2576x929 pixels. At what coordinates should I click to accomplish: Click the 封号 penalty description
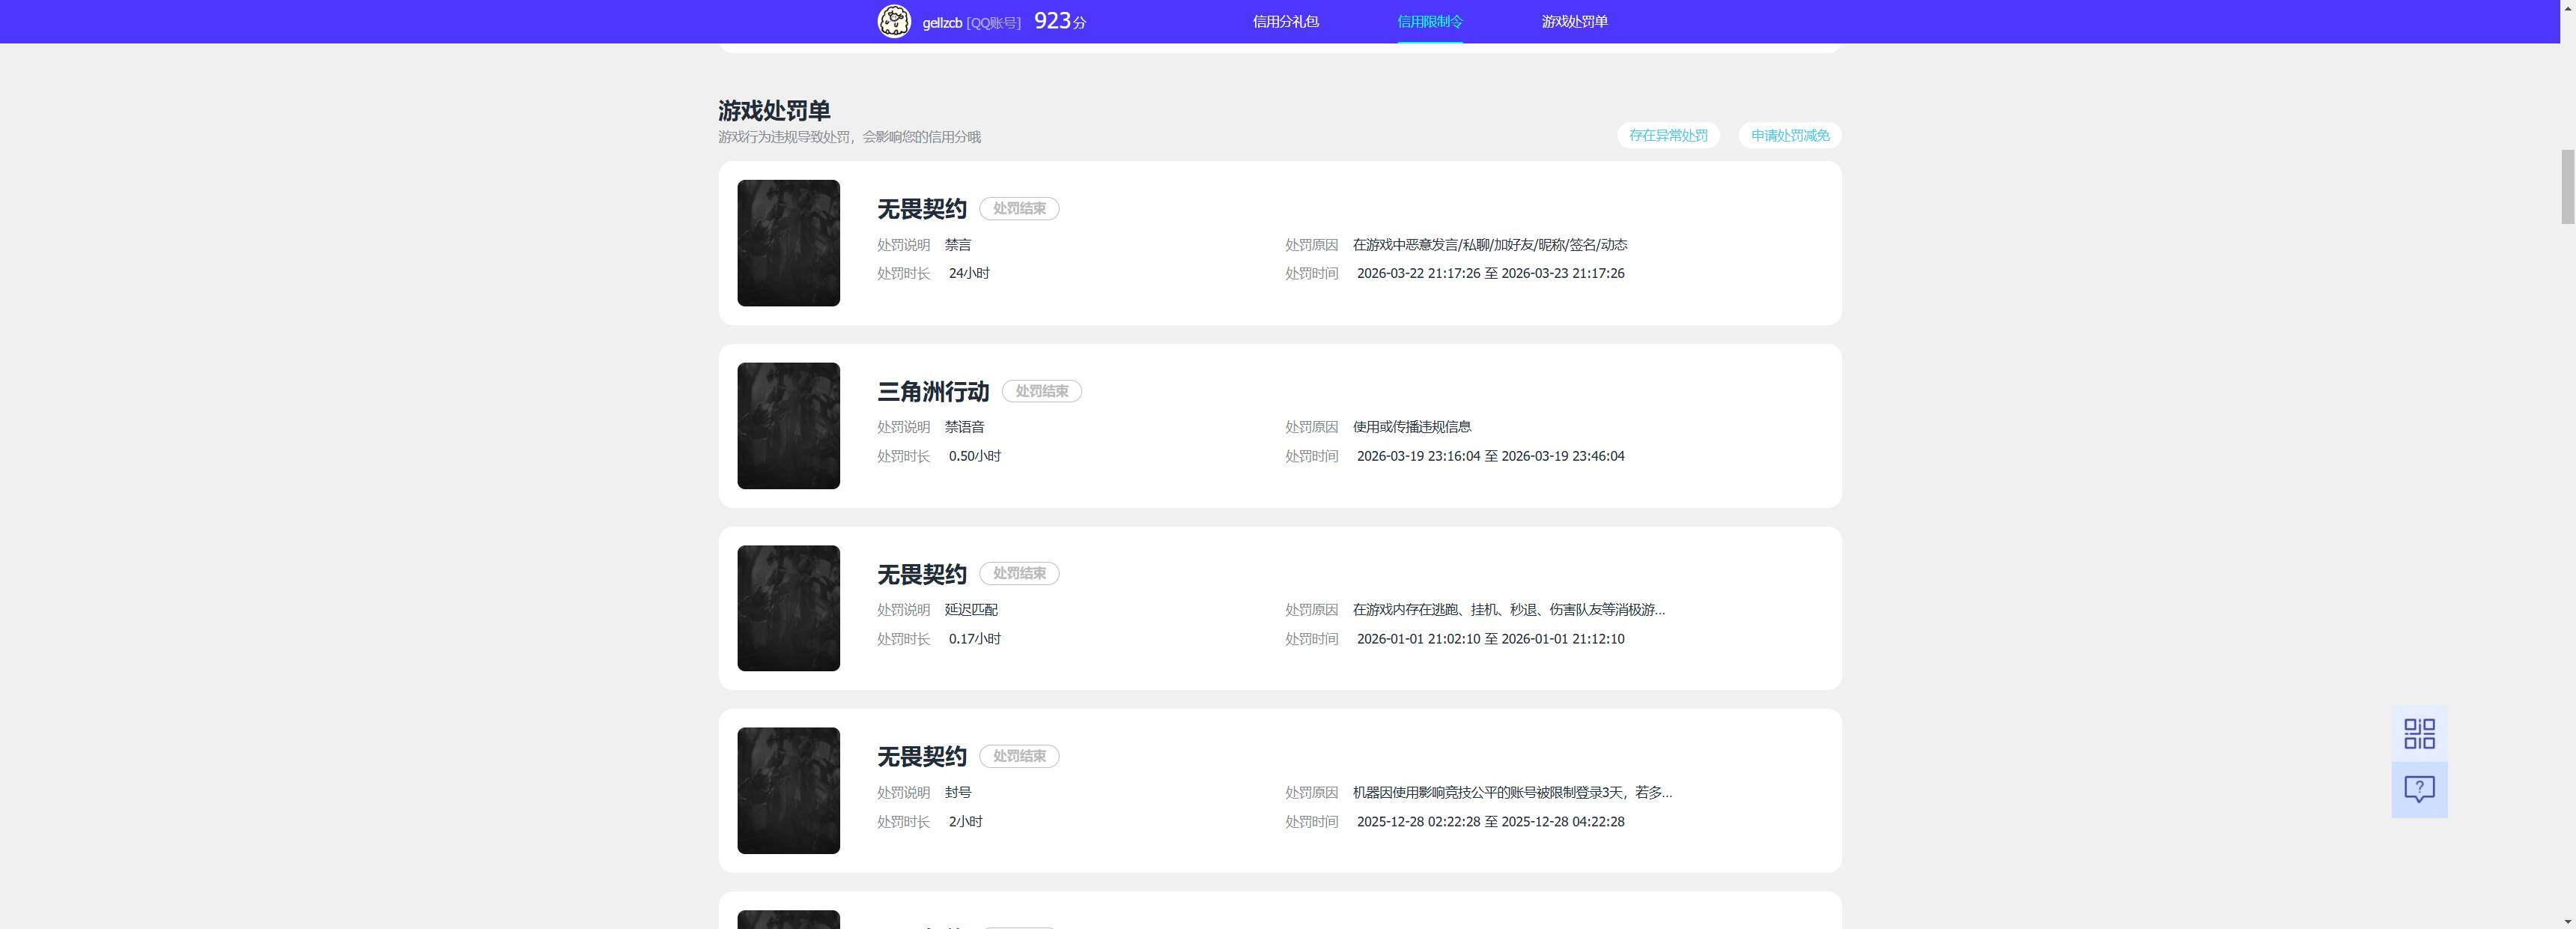pos(958,793)
